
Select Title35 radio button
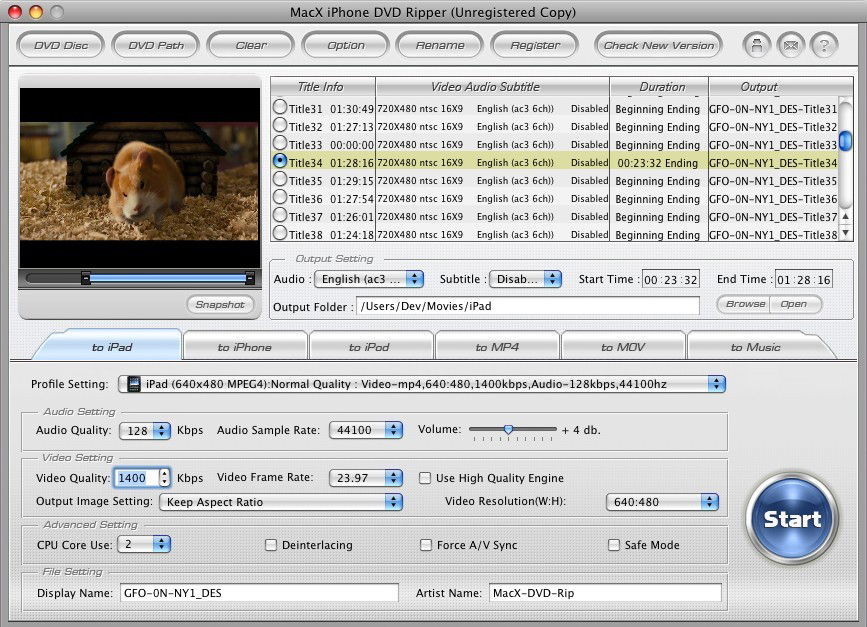pos(280,179)
